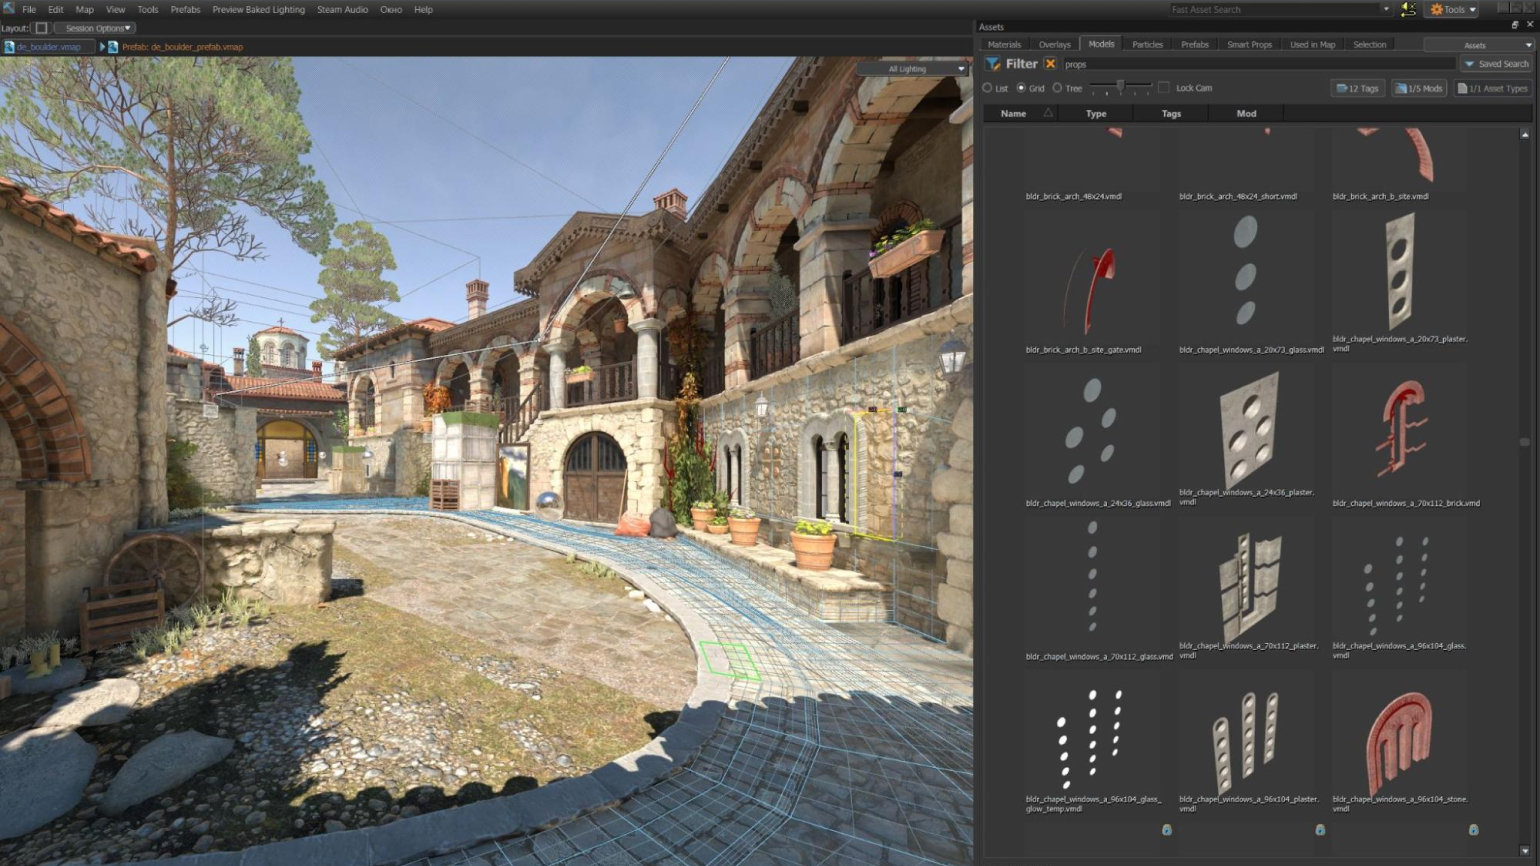This screenshot has height=866, width=1540.
Task: Open the 12 Tags filter
Action: (x=1357, y=88)
